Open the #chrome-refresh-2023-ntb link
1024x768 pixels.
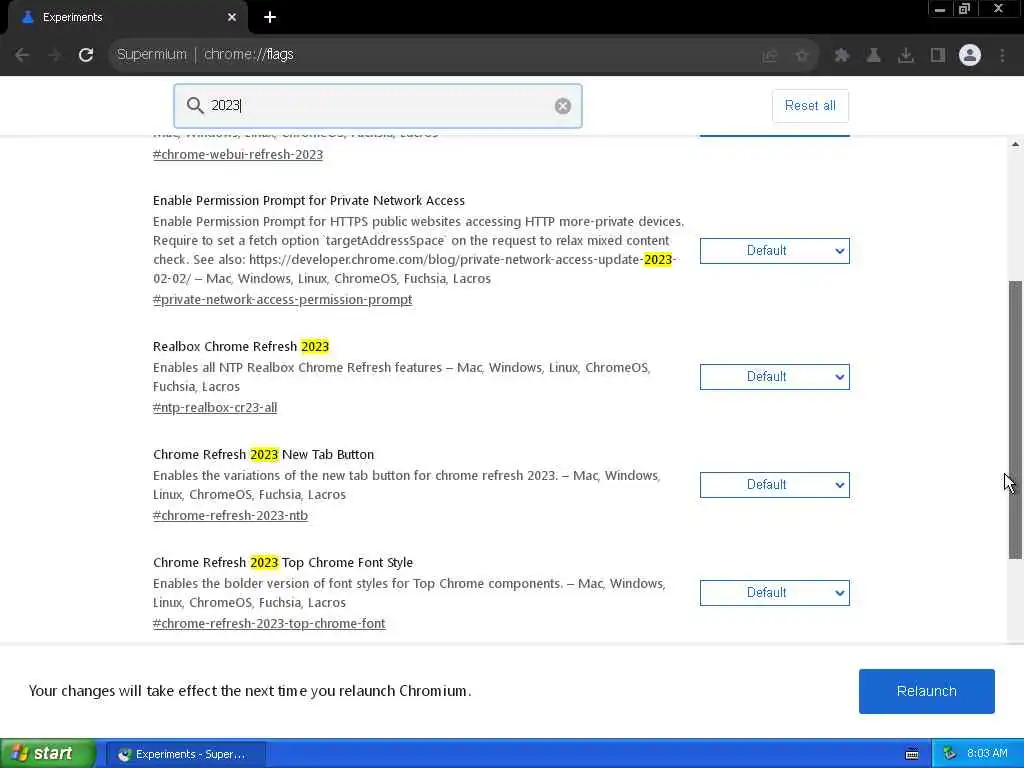230,516
